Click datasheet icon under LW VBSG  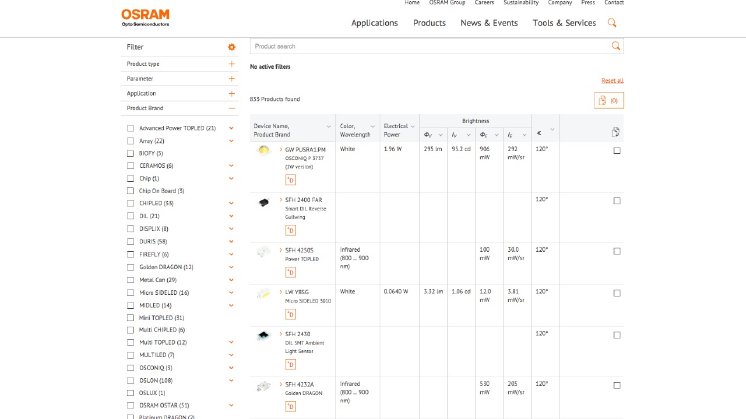tap(290, 314)
